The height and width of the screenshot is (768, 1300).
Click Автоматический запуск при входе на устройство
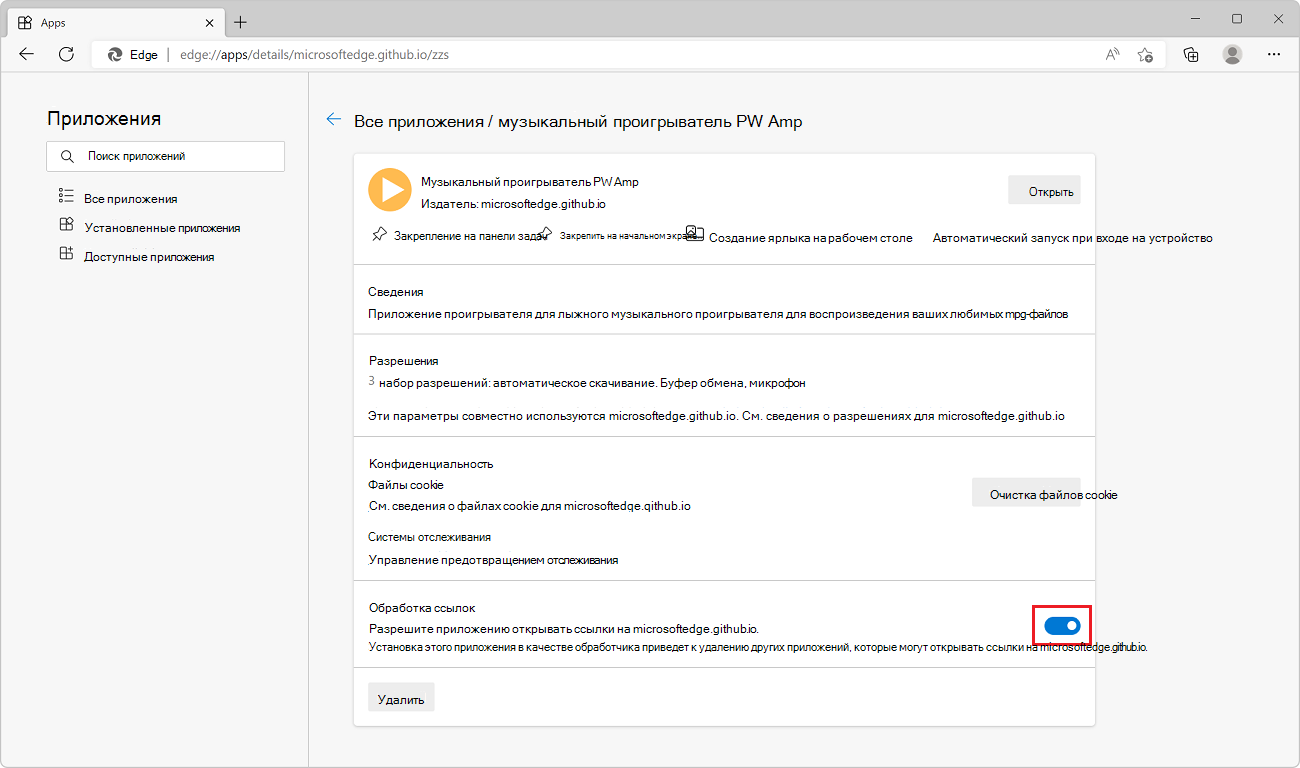click(1073, 238)
